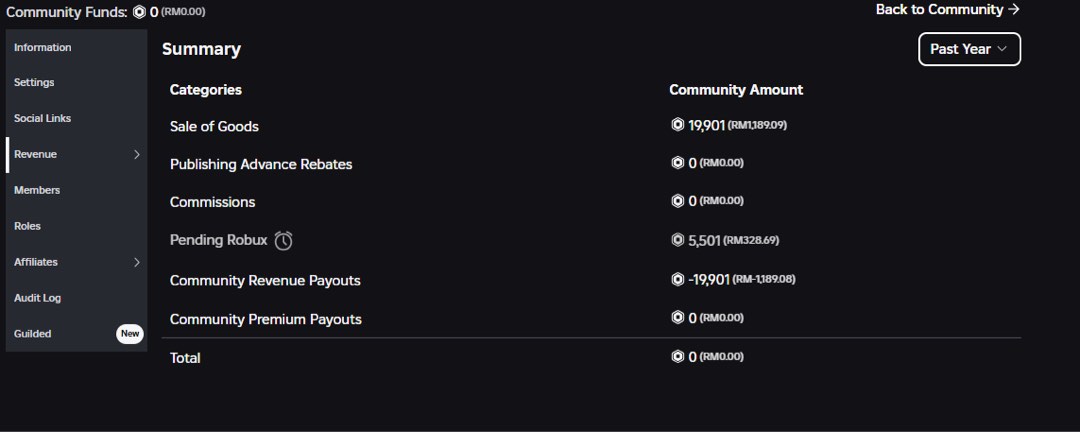Screen dimensions: 1080x432
Task: Click Back to Community link
Action: point(947,10)
